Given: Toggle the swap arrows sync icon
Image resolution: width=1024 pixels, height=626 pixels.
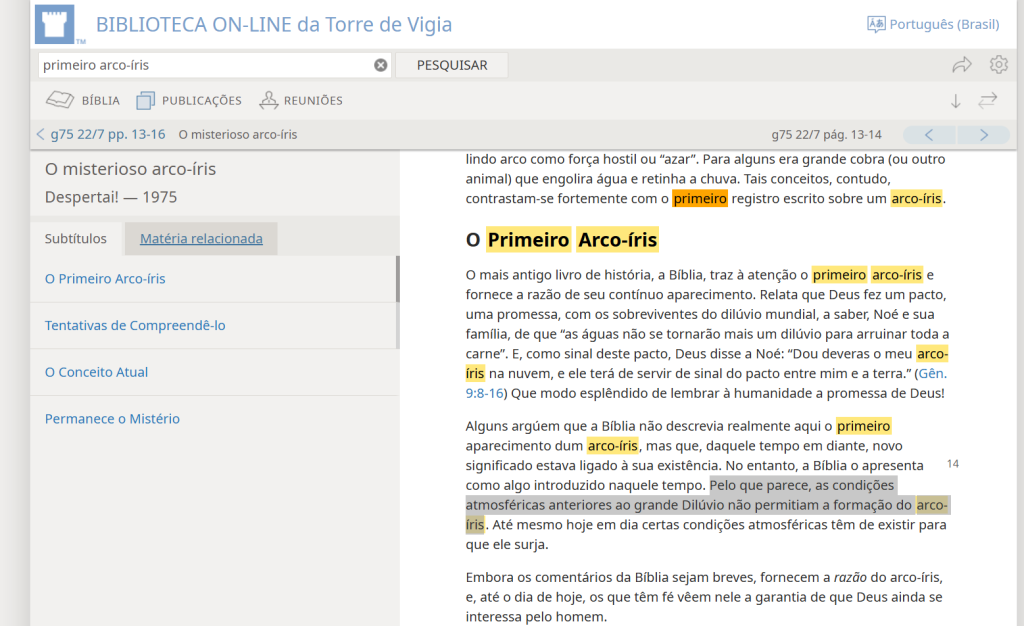Looking at the screenshot, I should click(x=988, y=100).
